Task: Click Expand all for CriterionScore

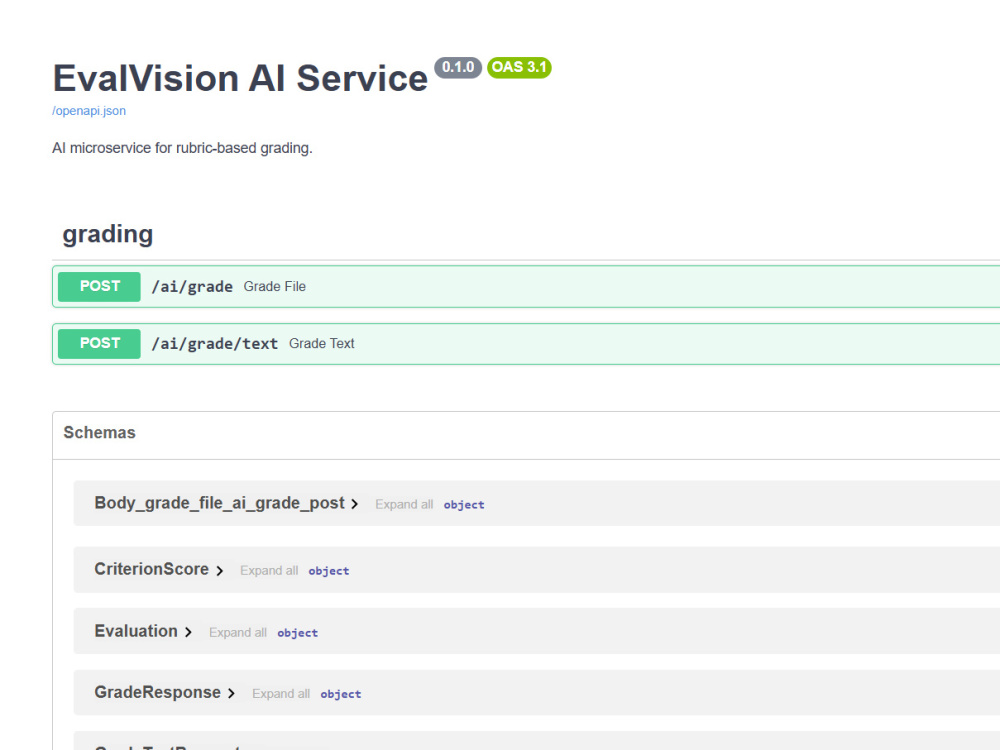Action: click(x=268, y=571)
